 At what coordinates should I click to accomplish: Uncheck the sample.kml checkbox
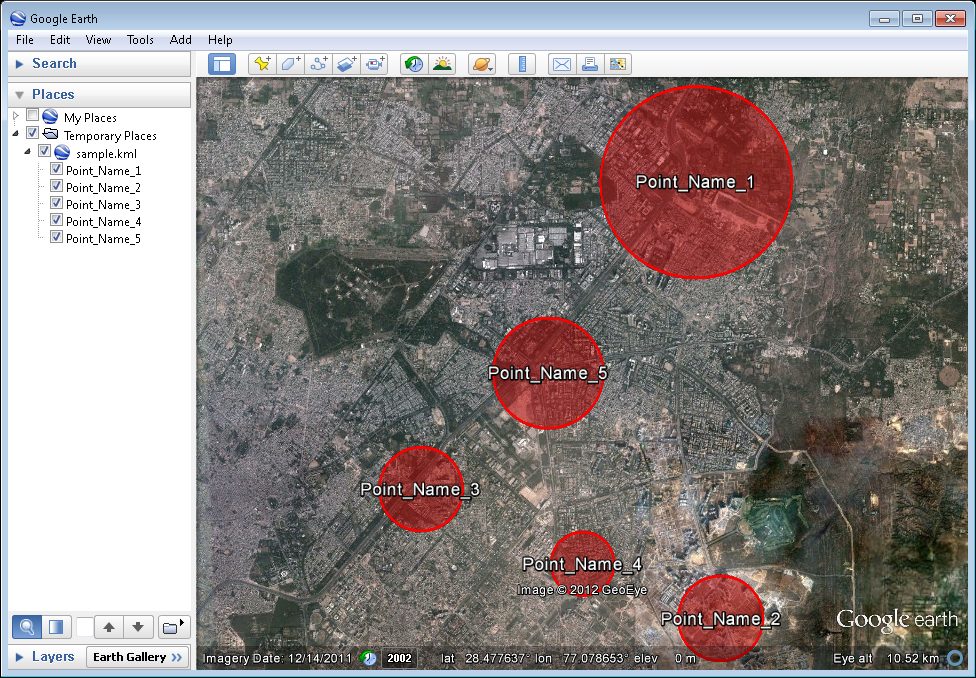tap(44, 151)
